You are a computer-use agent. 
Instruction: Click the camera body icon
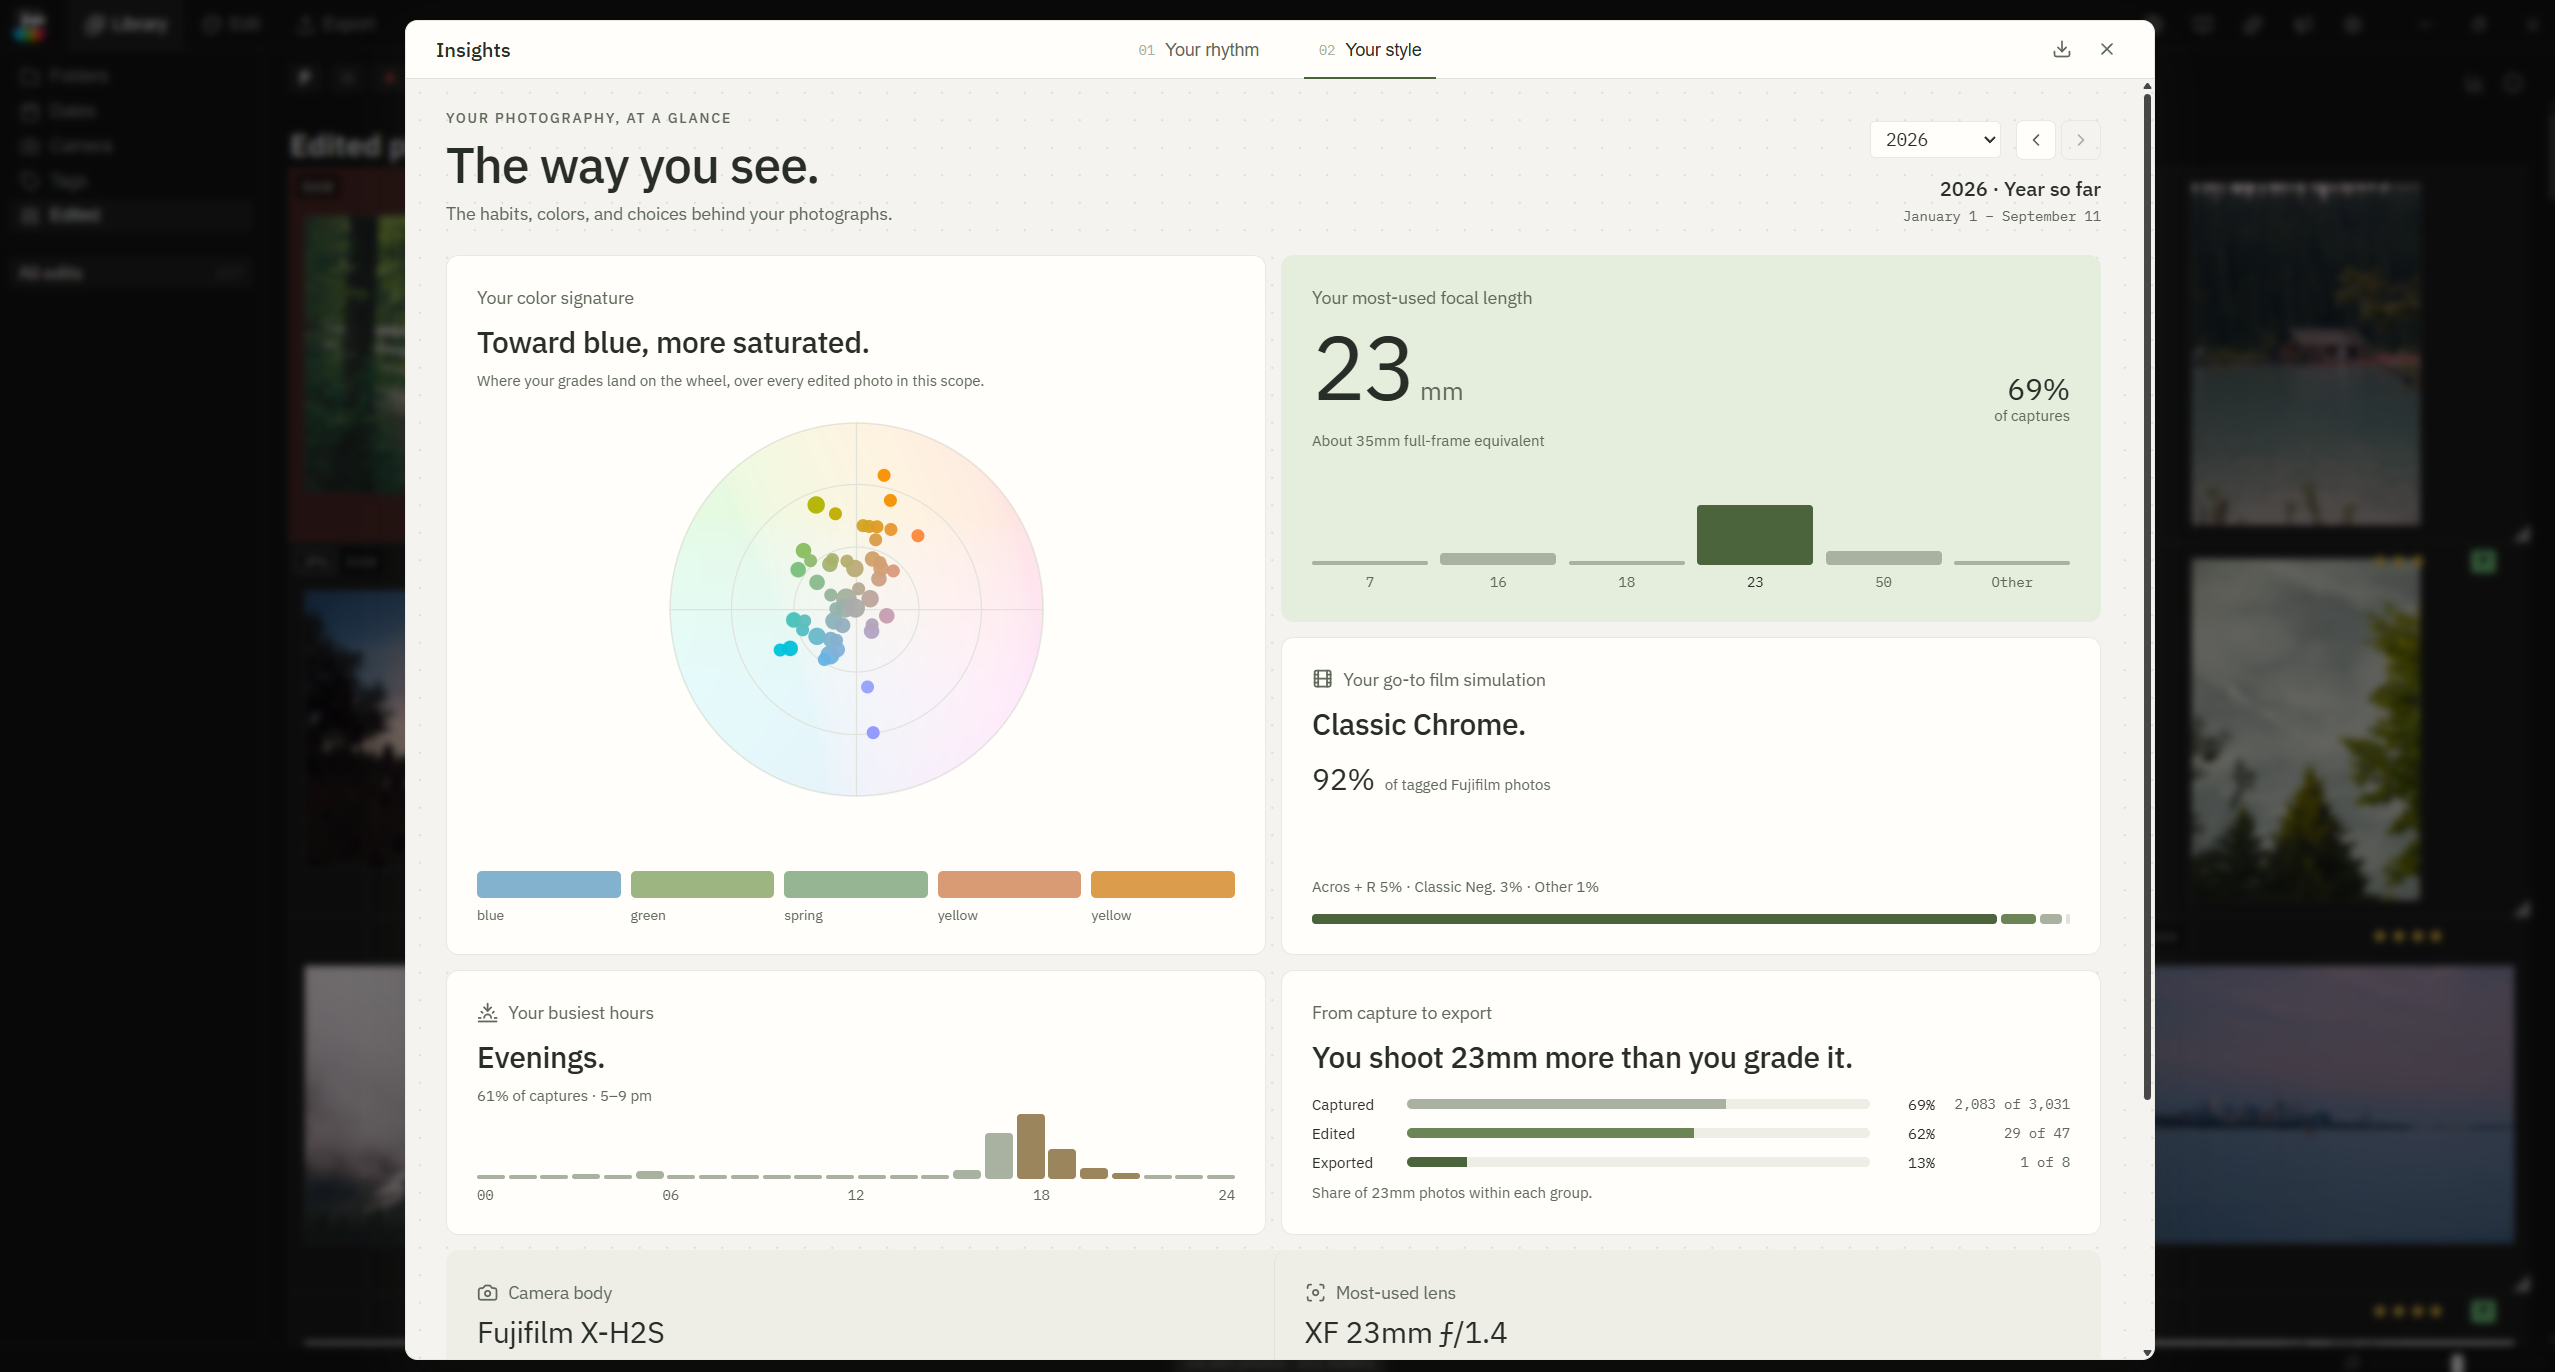(x=487, y=1292)
